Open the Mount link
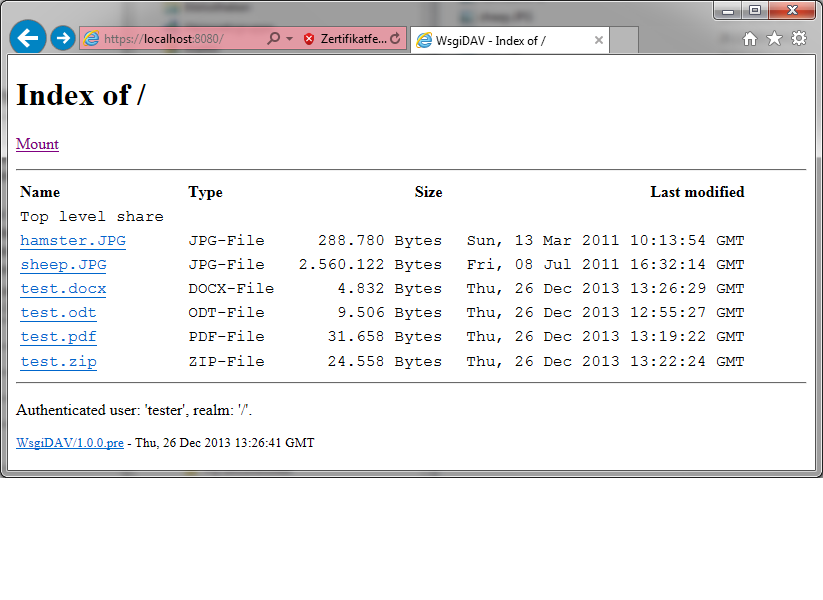The height and width of the screenshot is (600, 823). point(37,144)
